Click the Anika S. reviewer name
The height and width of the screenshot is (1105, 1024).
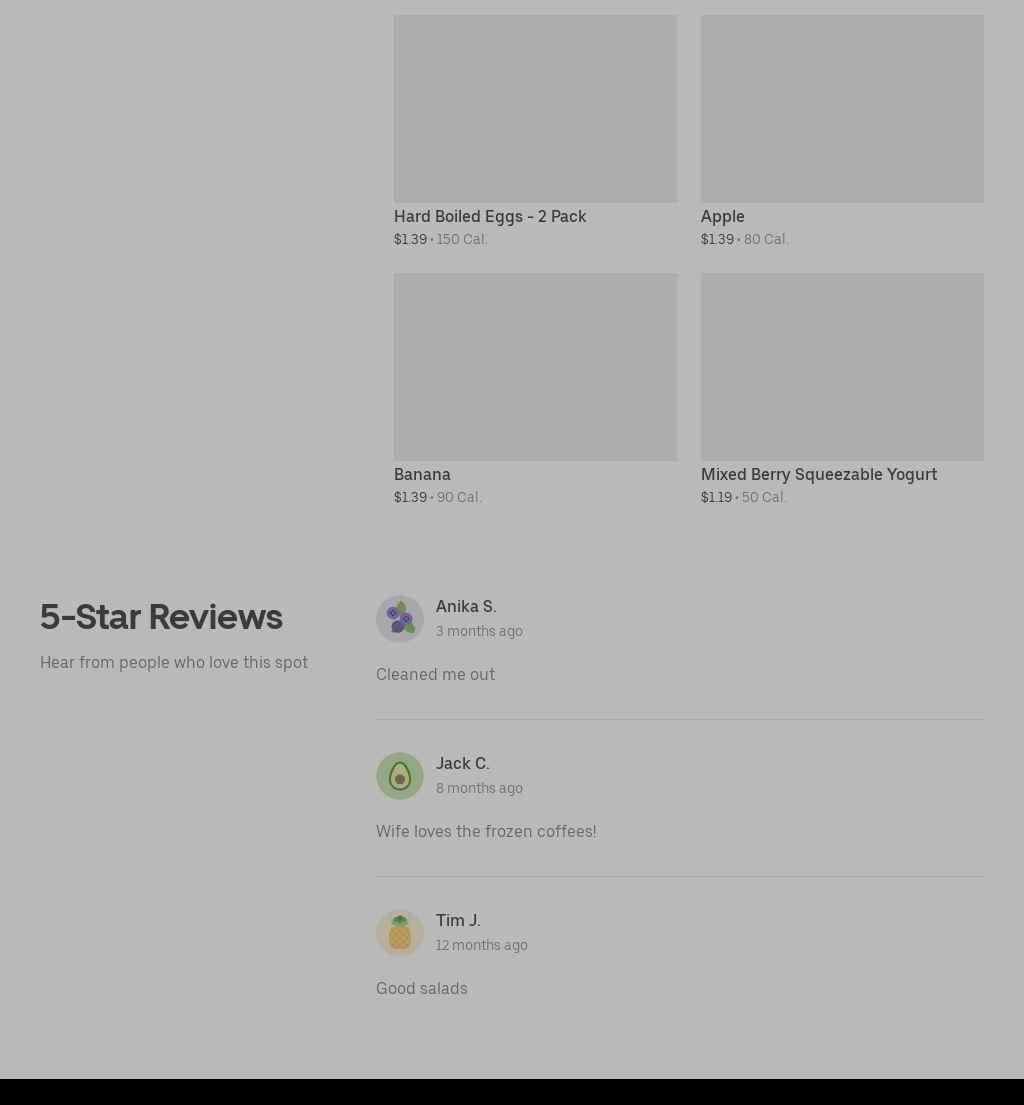[x=466, y=607]
